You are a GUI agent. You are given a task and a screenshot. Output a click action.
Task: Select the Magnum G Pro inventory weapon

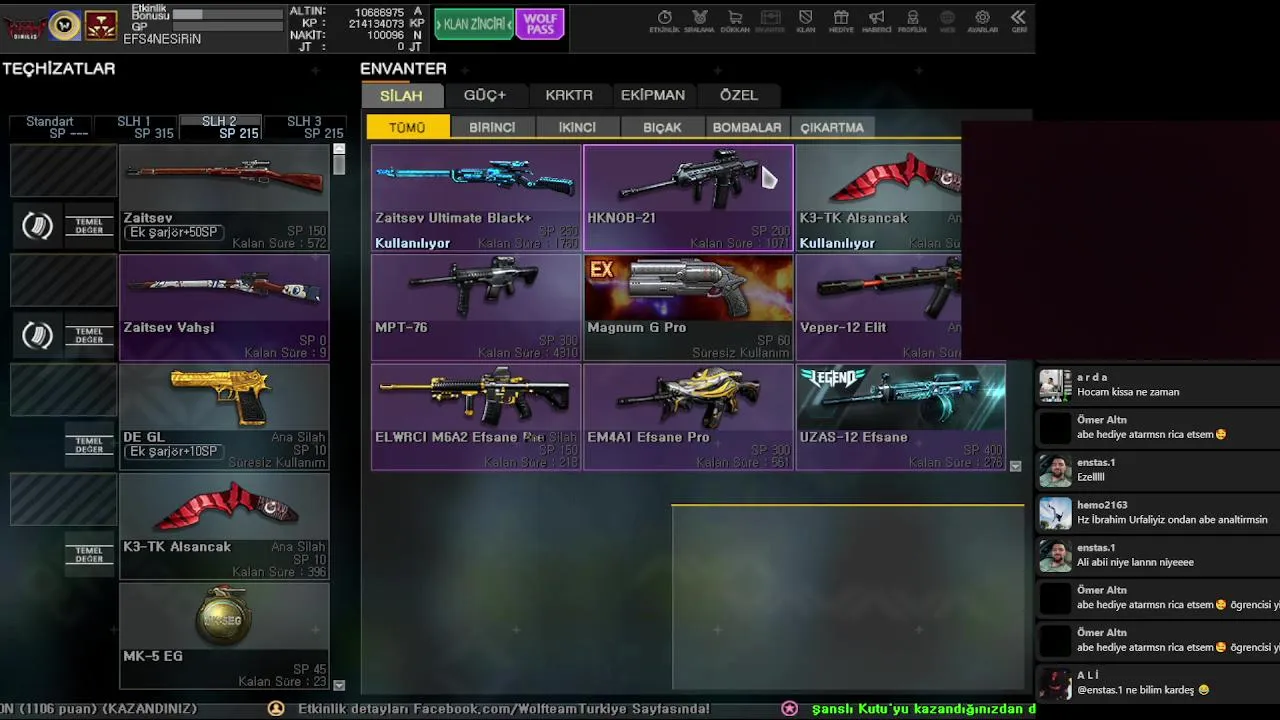pyautogui.click(x=688, y=307)
